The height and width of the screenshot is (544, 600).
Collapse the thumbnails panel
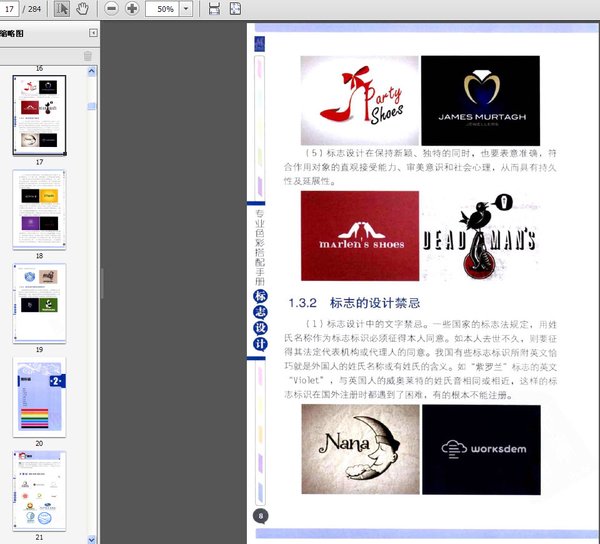coord(93,33)
